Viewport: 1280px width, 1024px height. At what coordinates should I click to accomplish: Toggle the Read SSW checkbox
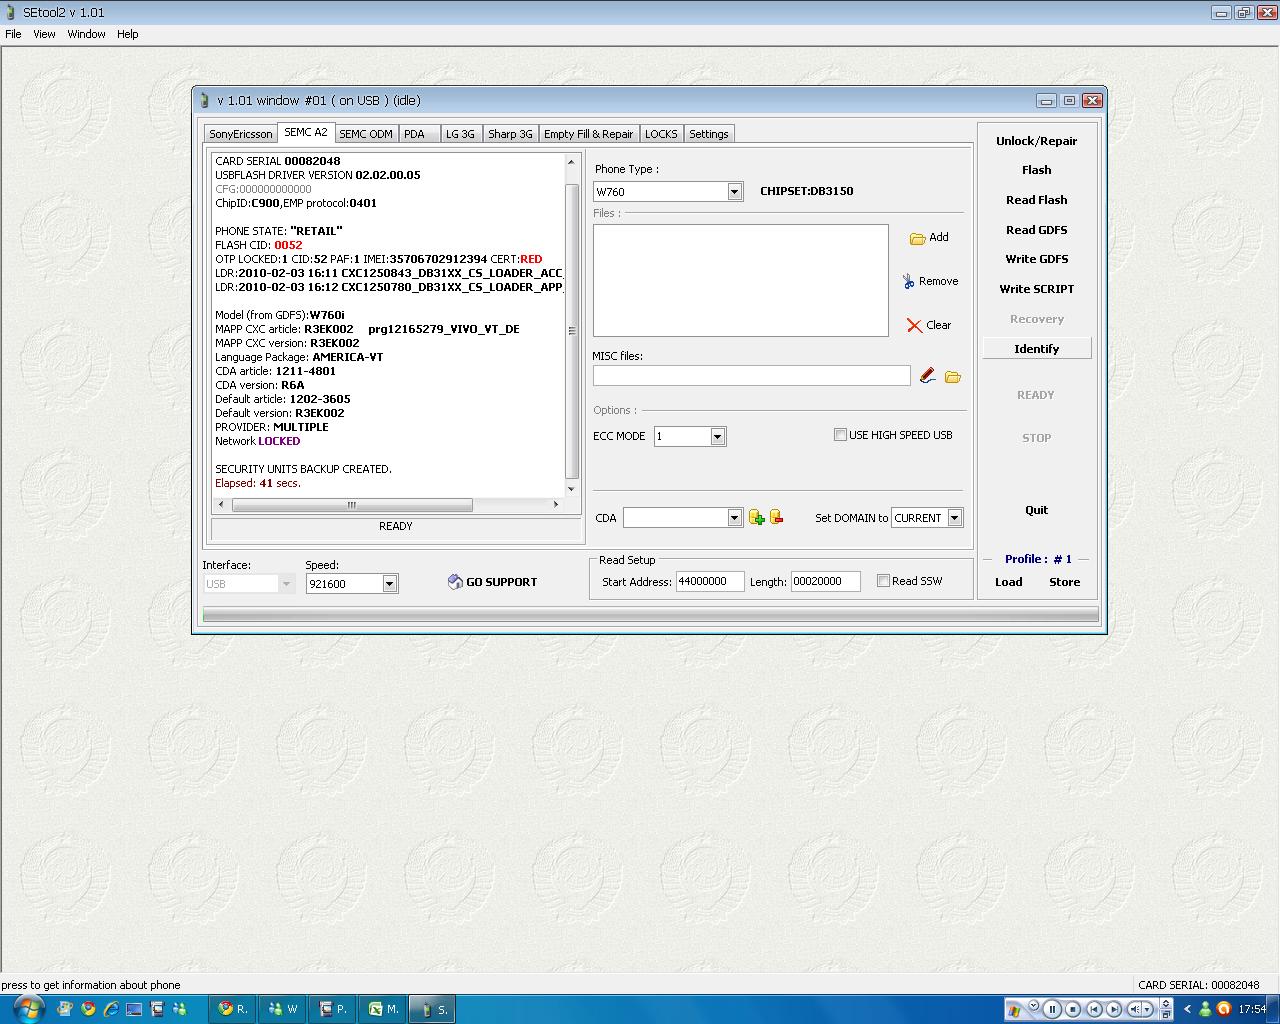(883, 581)
